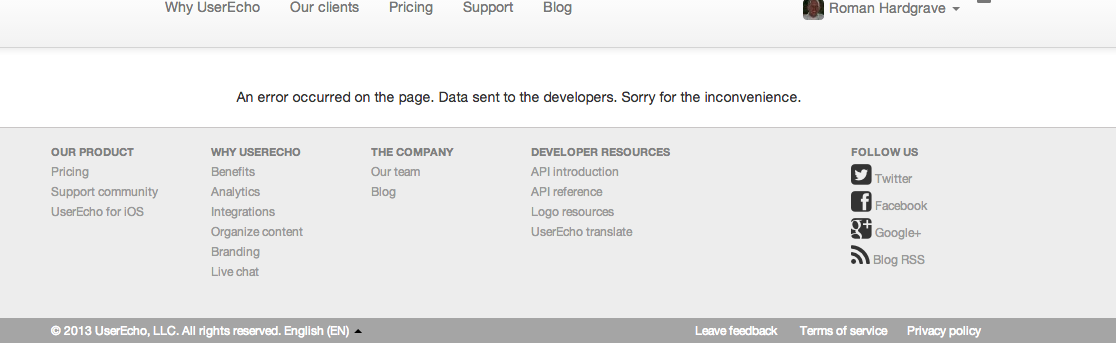
Task: Click the Google+ text link
Action: [897, 233]
